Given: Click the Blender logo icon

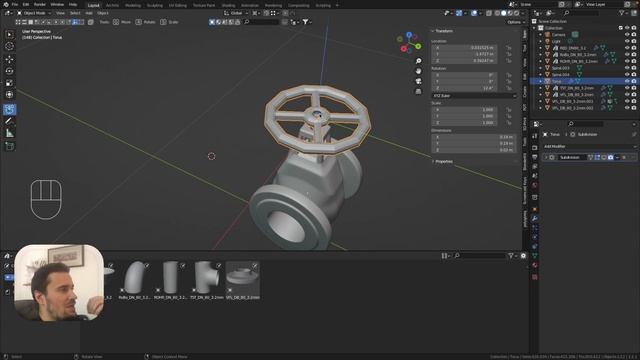Looking at the screenshot, I should [x=6, y=4].
